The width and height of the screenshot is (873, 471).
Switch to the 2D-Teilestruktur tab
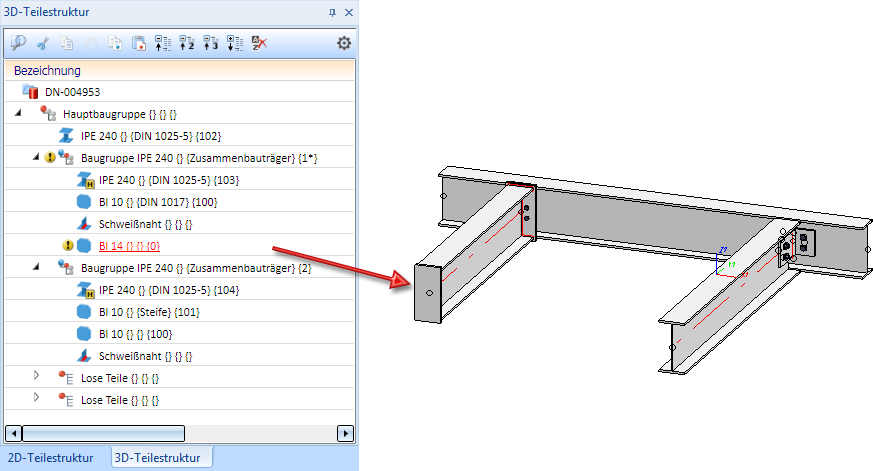(50, 458)
